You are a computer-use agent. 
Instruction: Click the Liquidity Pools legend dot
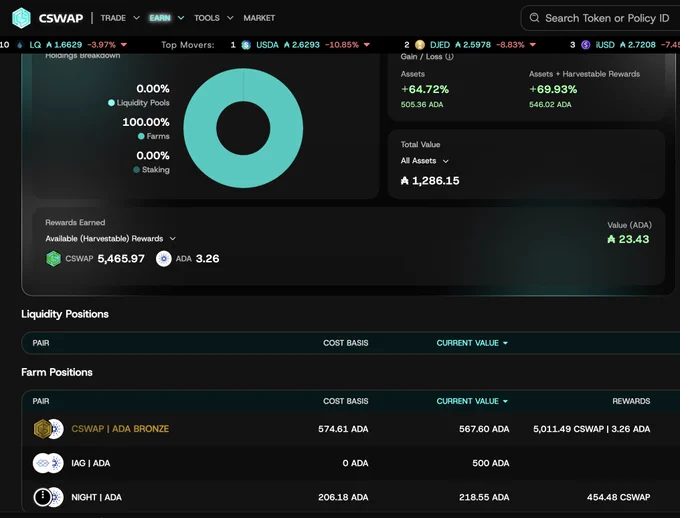click(111, 103)
